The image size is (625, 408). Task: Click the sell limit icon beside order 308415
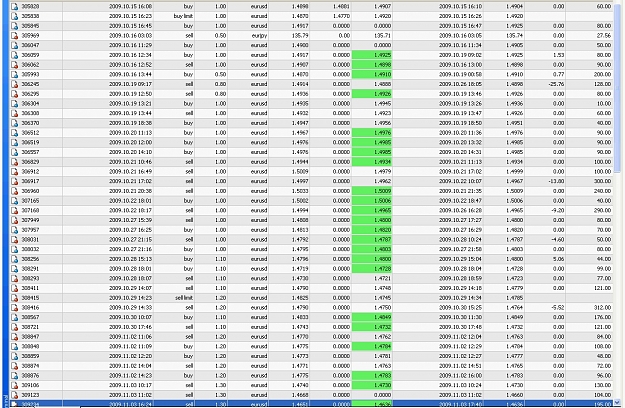[14, 298]
